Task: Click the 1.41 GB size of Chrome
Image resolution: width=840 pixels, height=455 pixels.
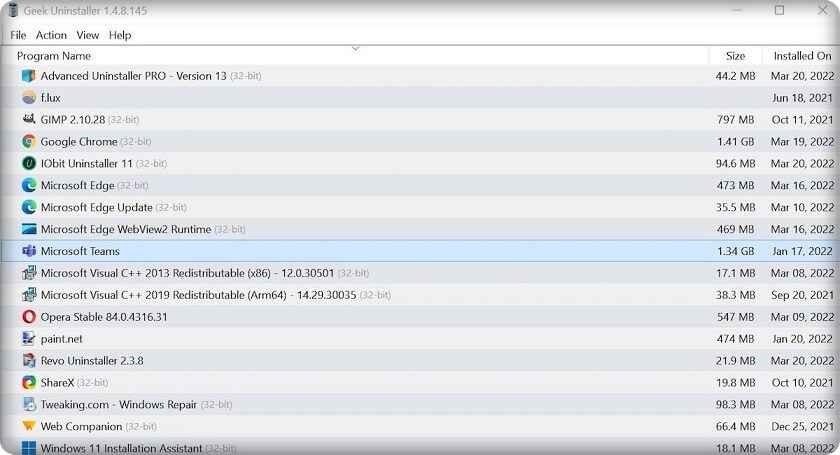Action: pos(736,141)
